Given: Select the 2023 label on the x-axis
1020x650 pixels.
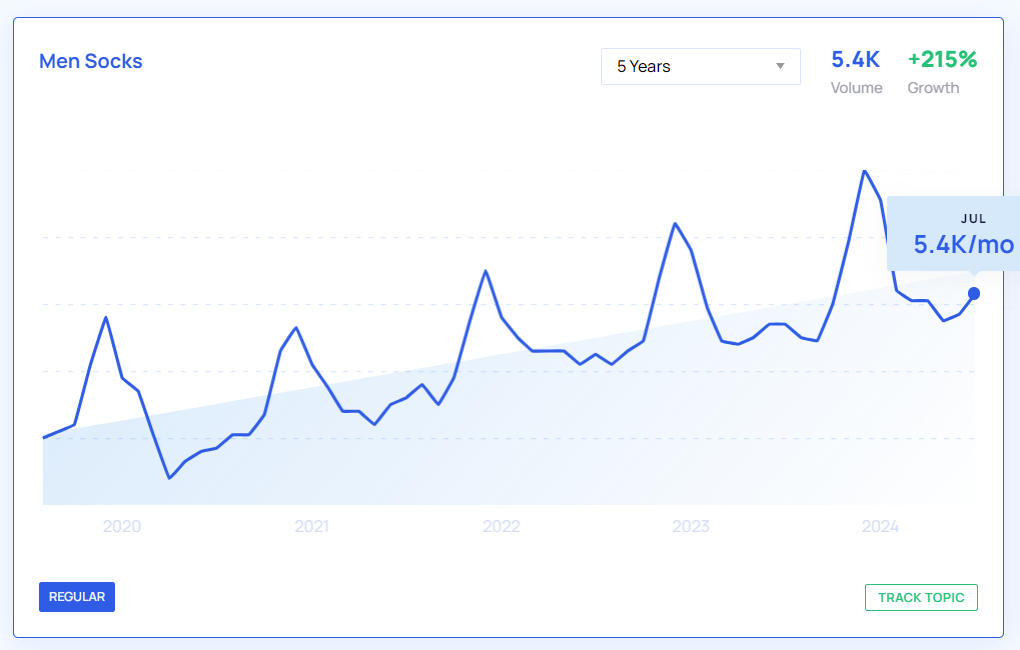Looking at the screenshot, I should click(691, 526).
